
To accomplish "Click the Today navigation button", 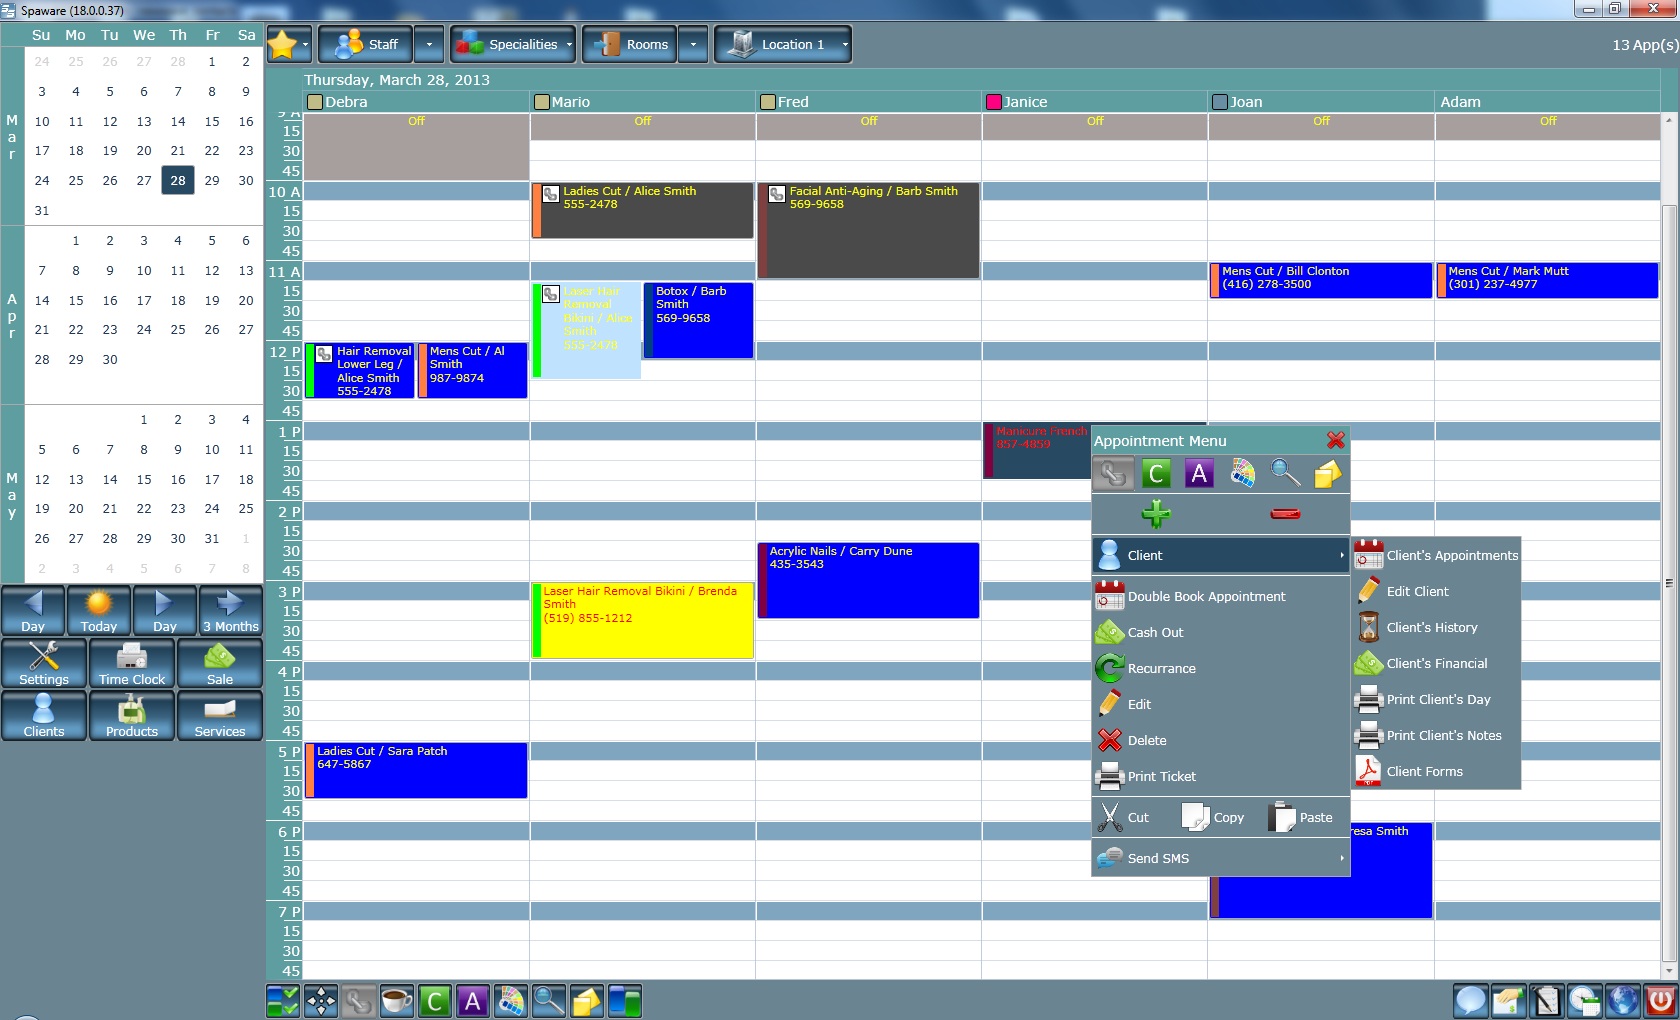I will tap(98, 610).
